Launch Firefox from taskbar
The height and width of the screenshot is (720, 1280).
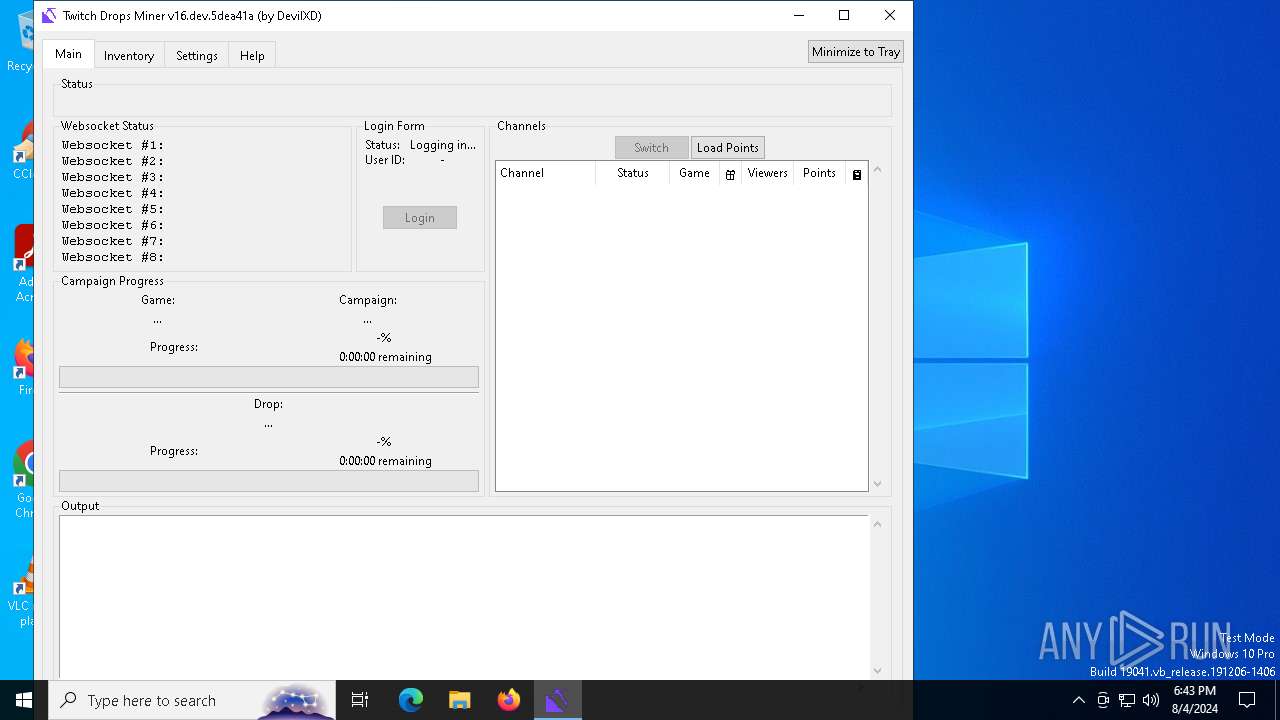(x=508, y=700)
